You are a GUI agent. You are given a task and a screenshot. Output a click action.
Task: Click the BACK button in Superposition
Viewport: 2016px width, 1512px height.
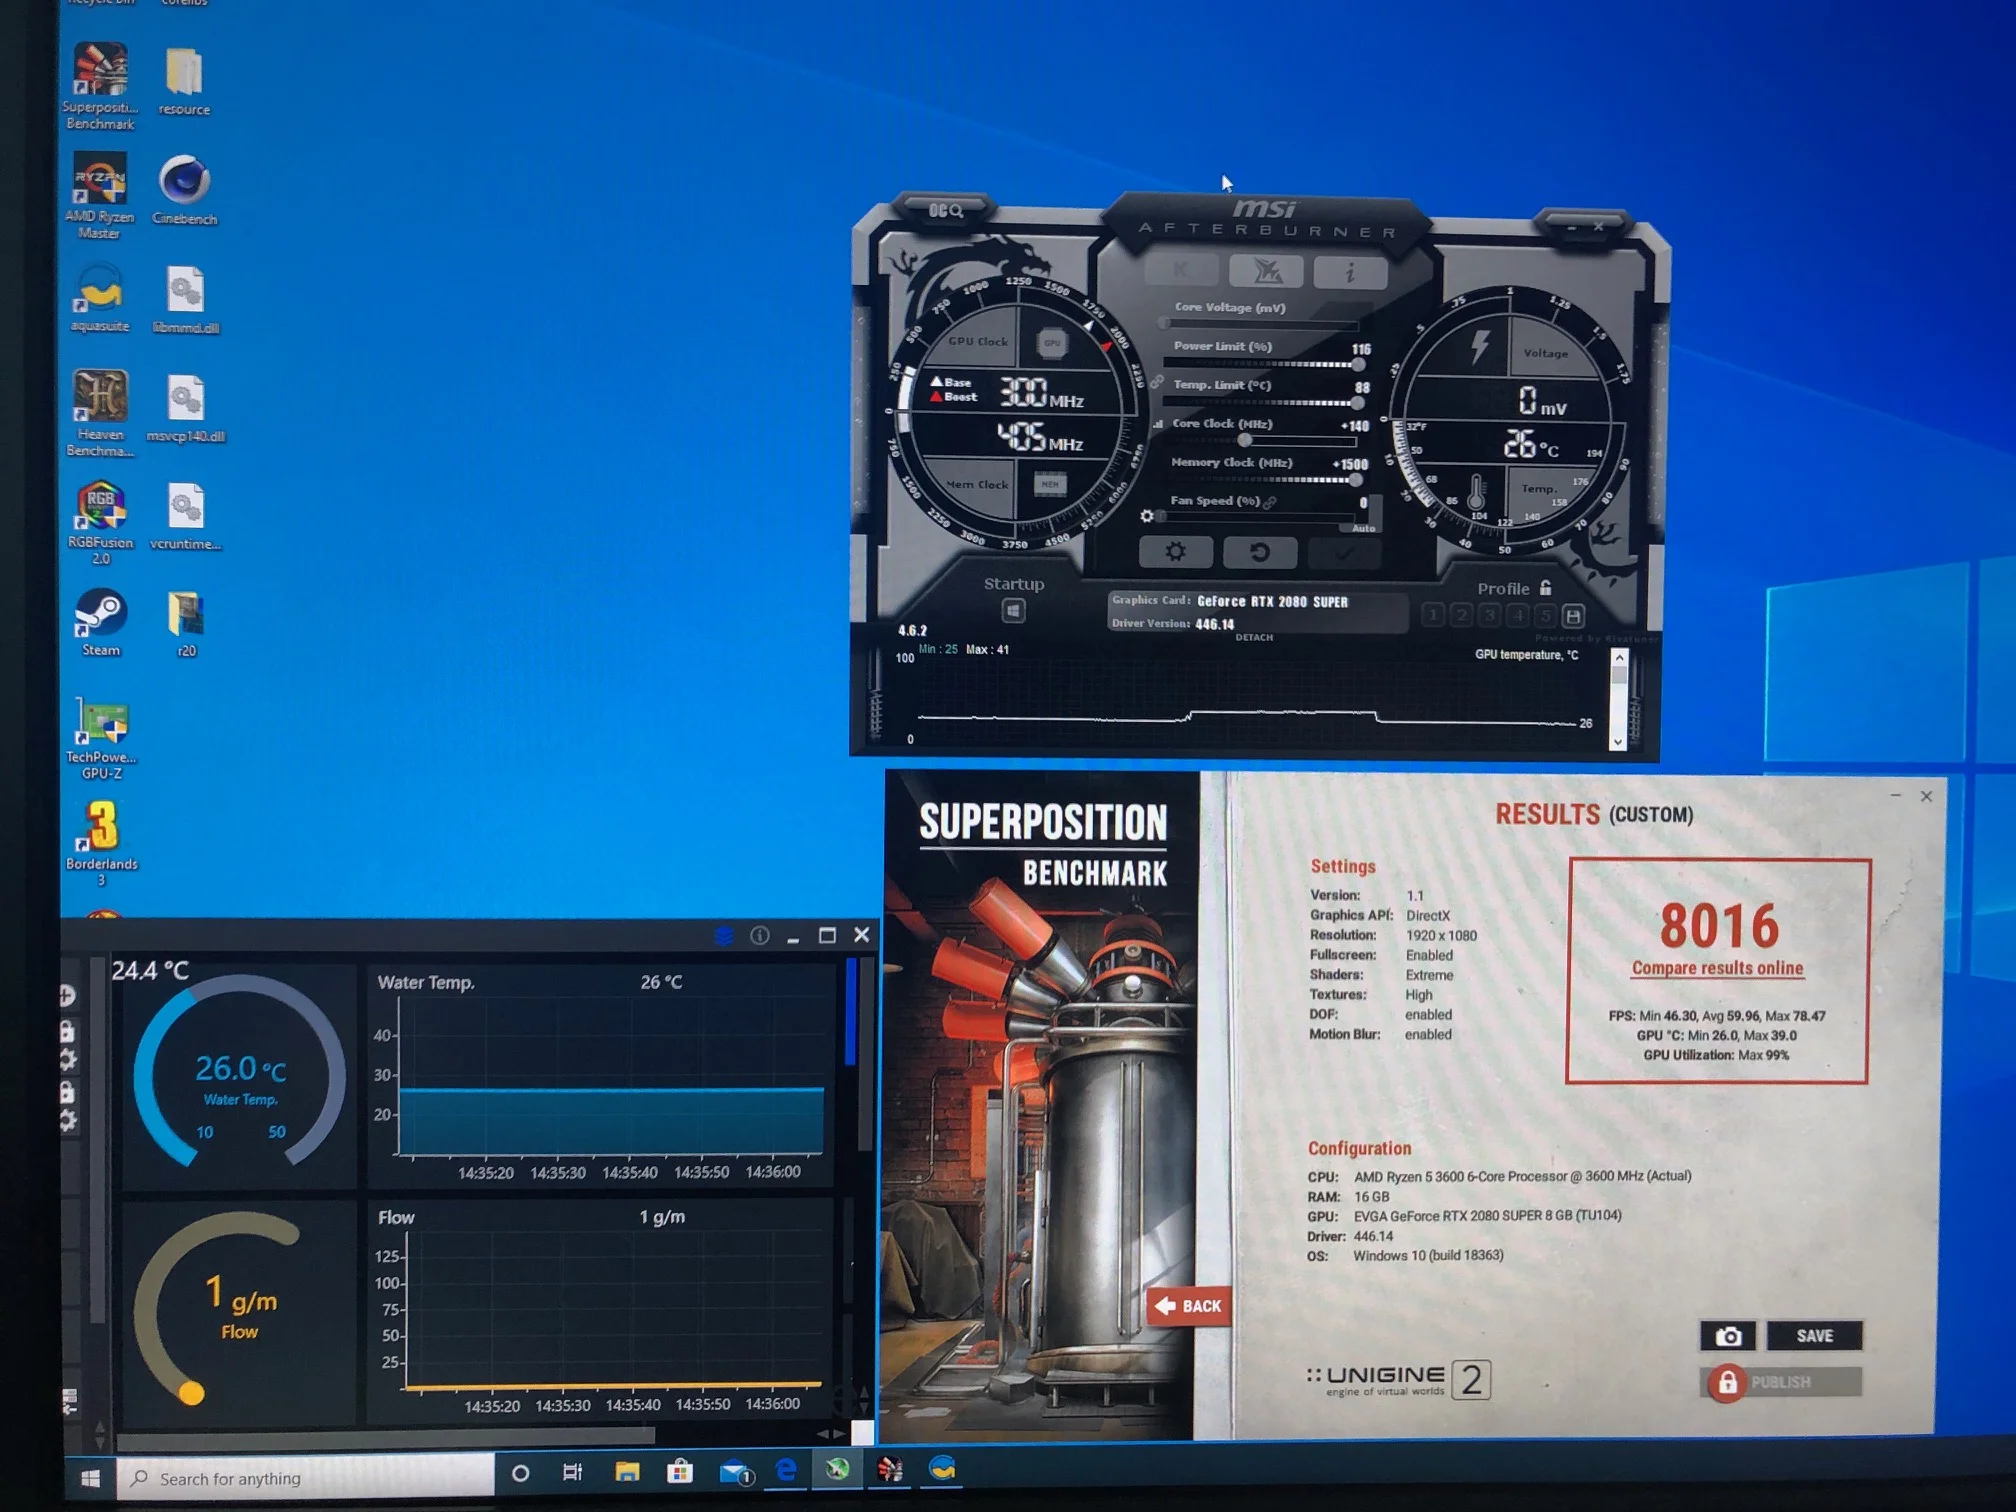coord(1188,1306)
